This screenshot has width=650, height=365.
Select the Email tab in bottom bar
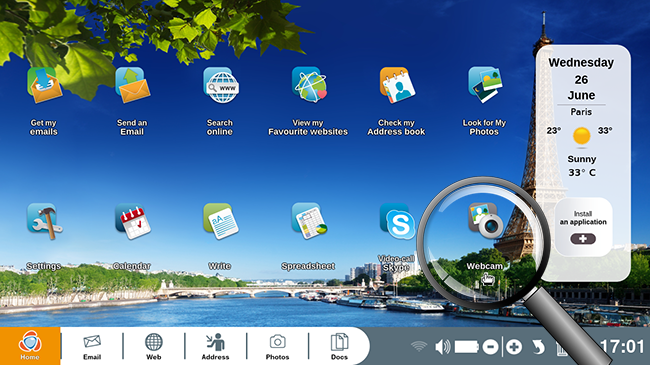tap(92, 347)
